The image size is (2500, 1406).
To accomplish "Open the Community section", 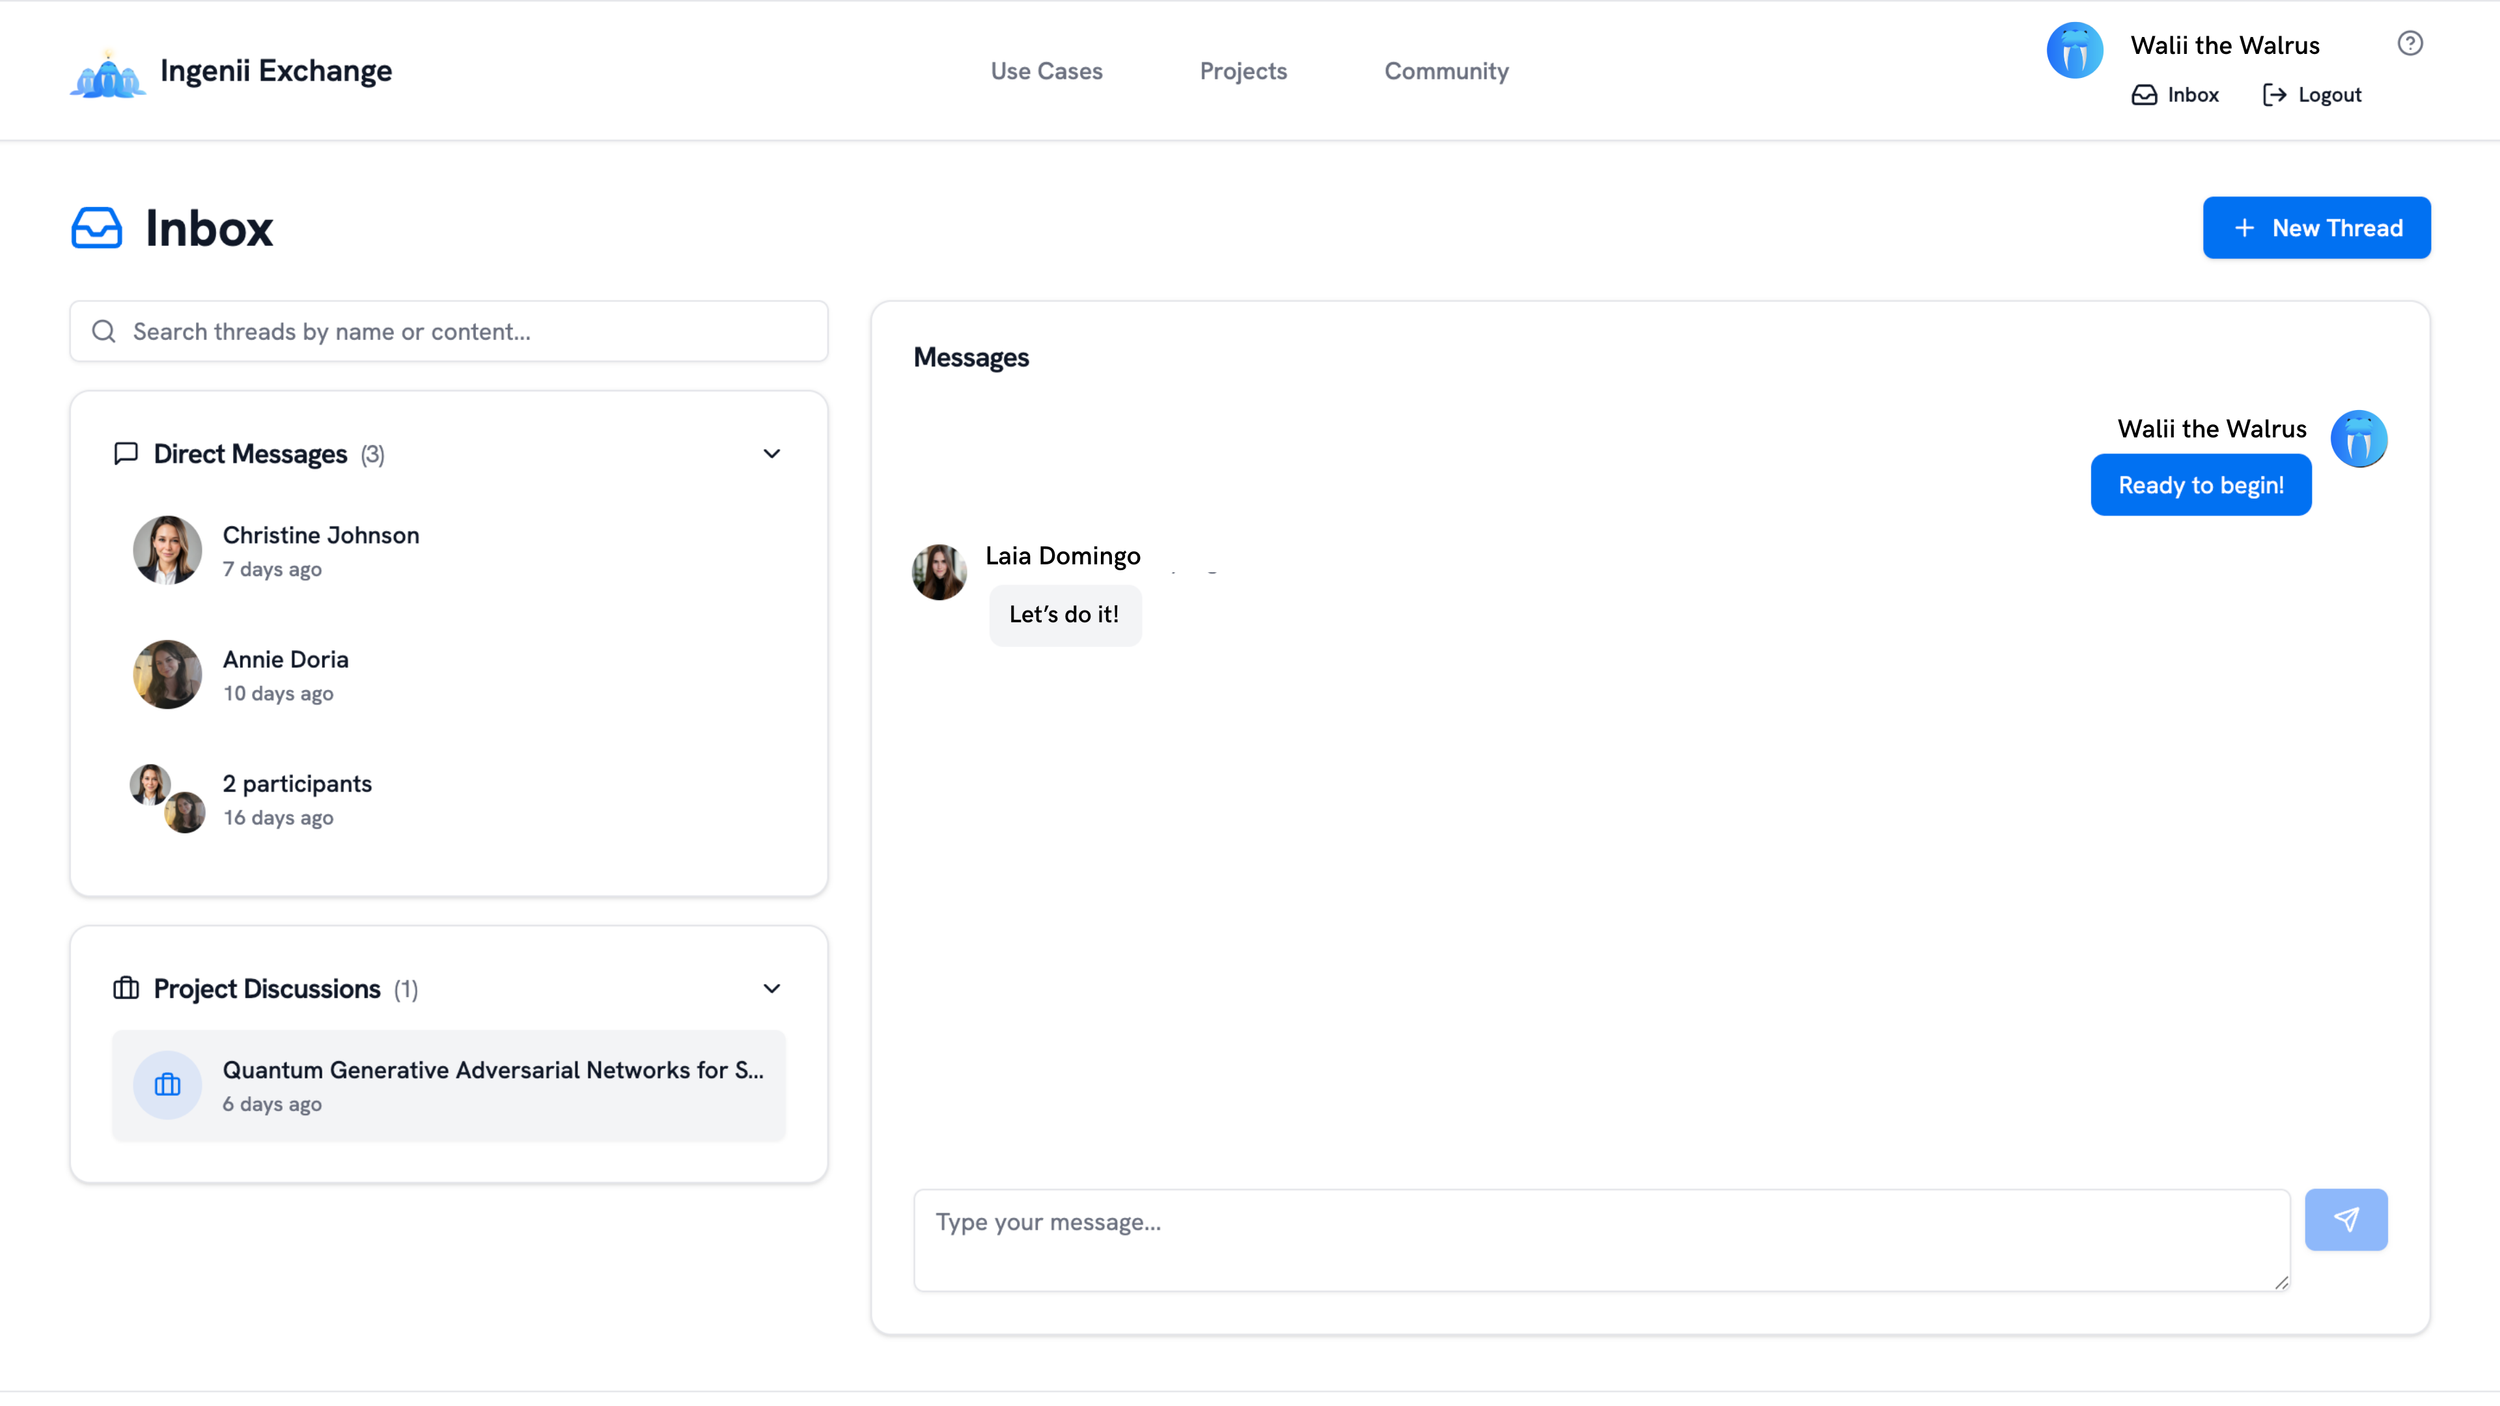I will (x=1446, y=70).
